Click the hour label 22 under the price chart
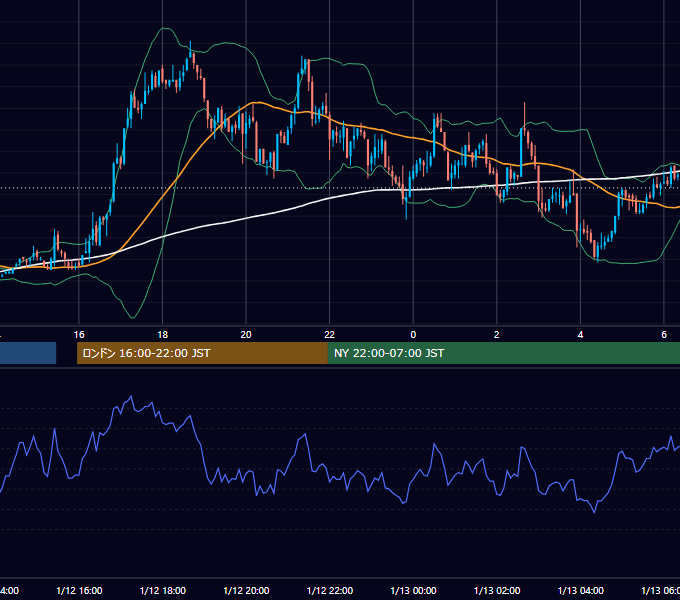 [x=330, y=335]
